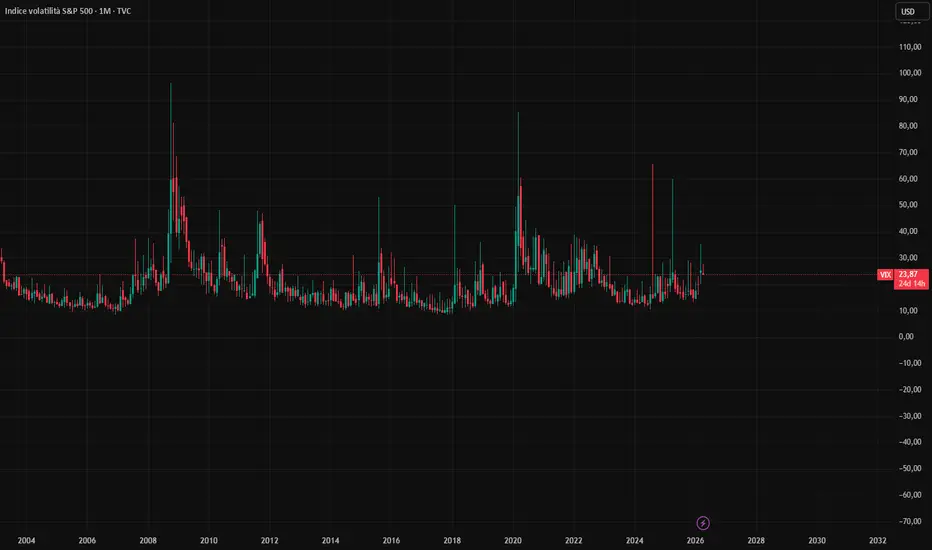The width and height of the screenshot is (932, 550).
Task: Click the 50,00 price scale label
Action: click(908, 205)
